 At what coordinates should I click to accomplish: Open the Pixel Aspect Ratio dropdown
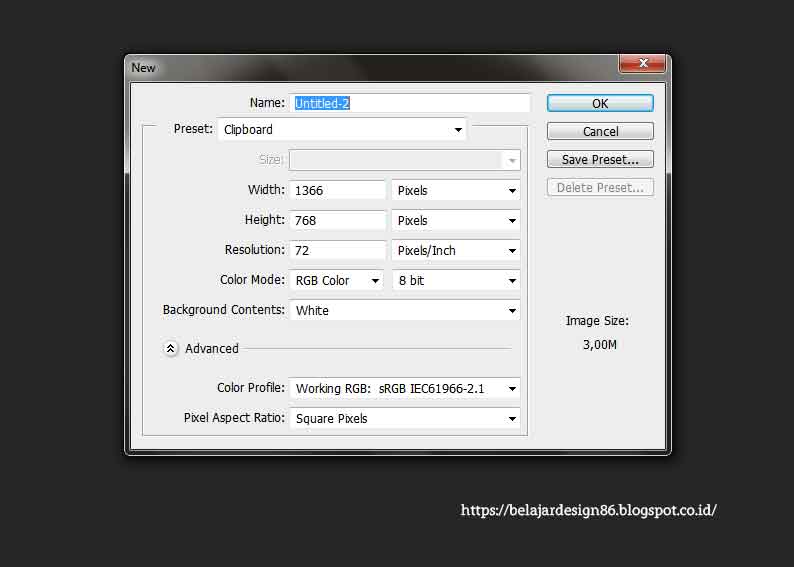(x=405, y=419)
